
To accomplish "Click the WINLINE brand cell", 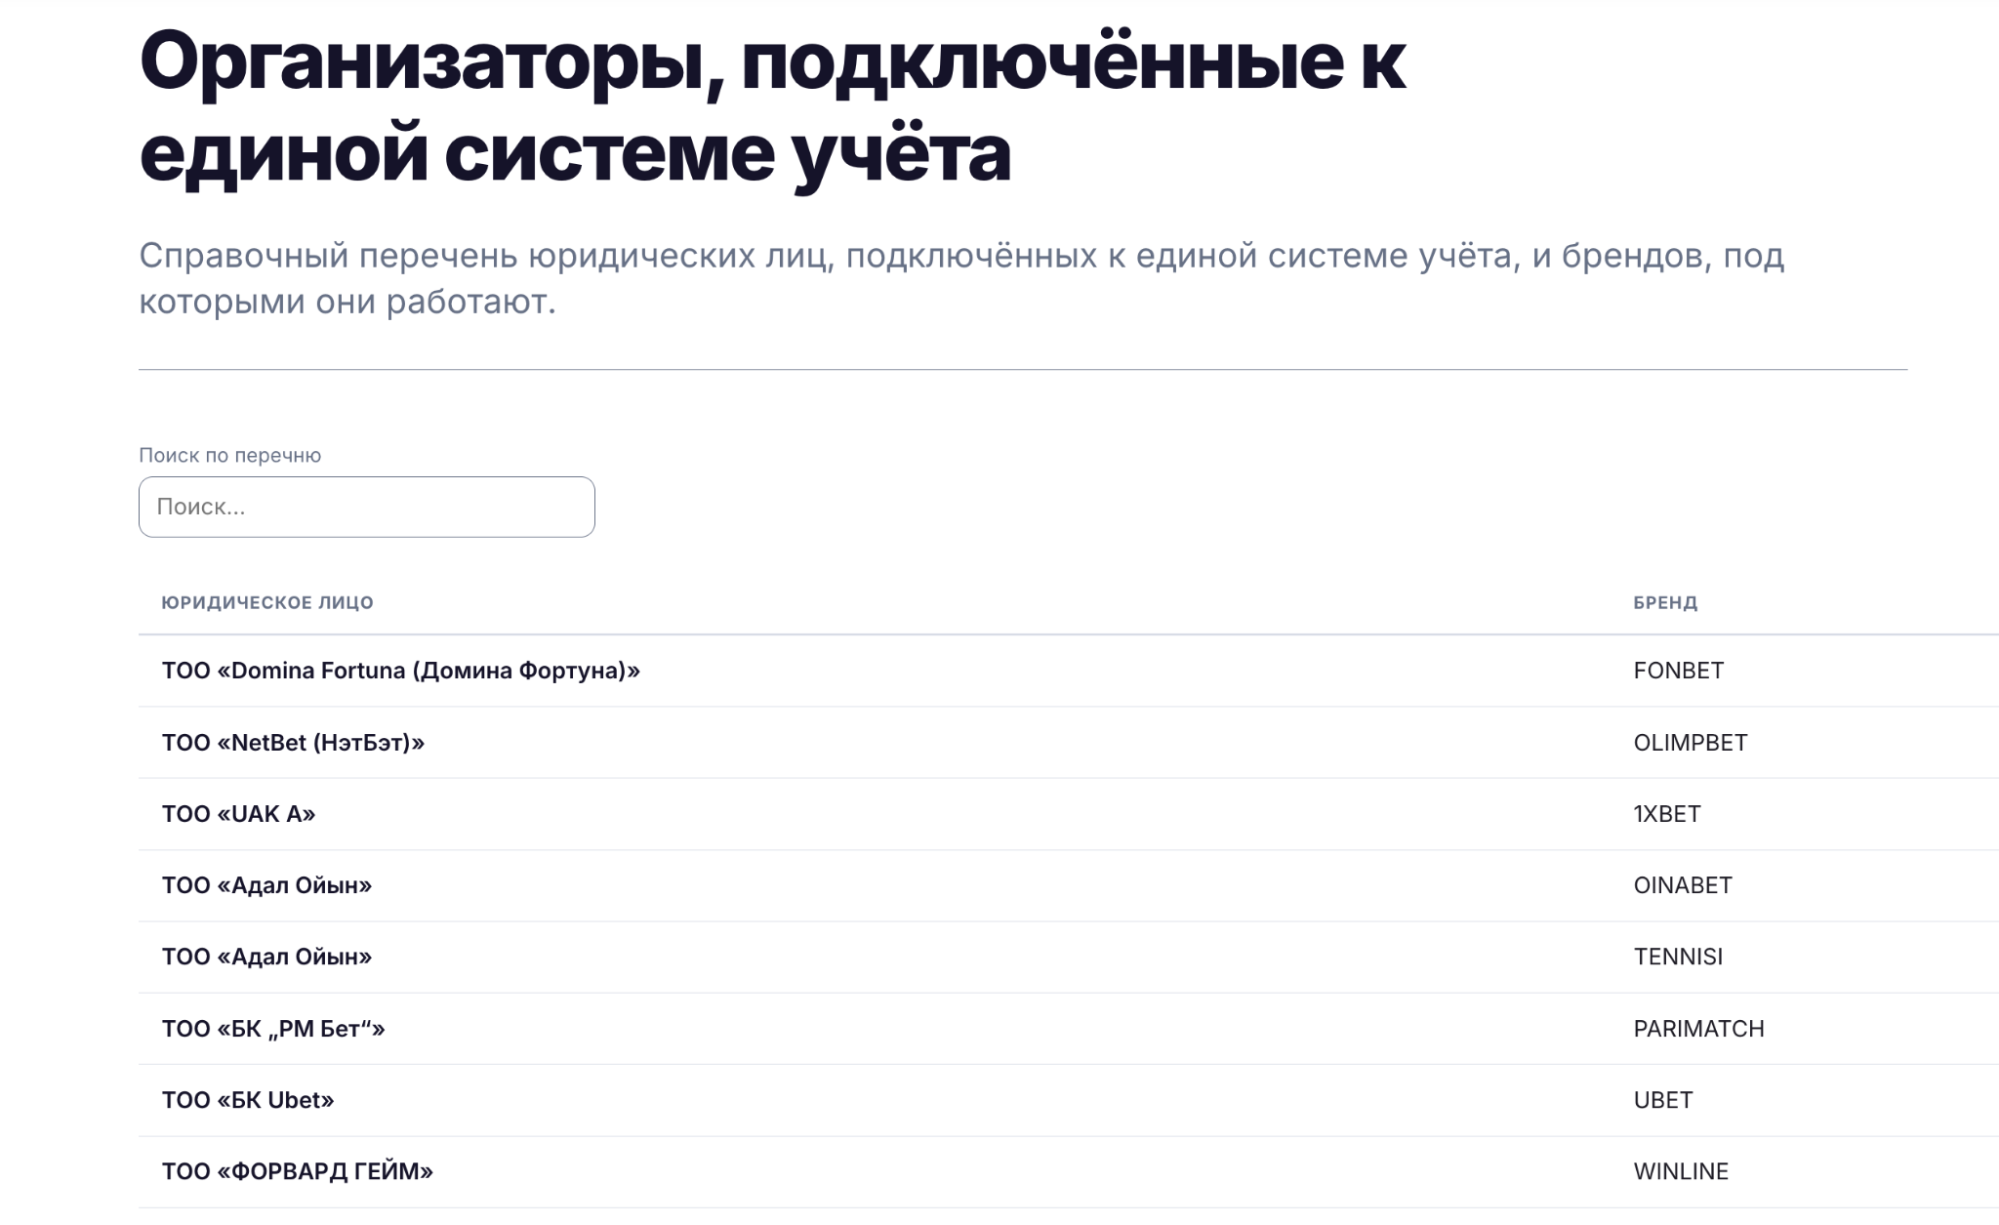I will click(1680, 1171).
